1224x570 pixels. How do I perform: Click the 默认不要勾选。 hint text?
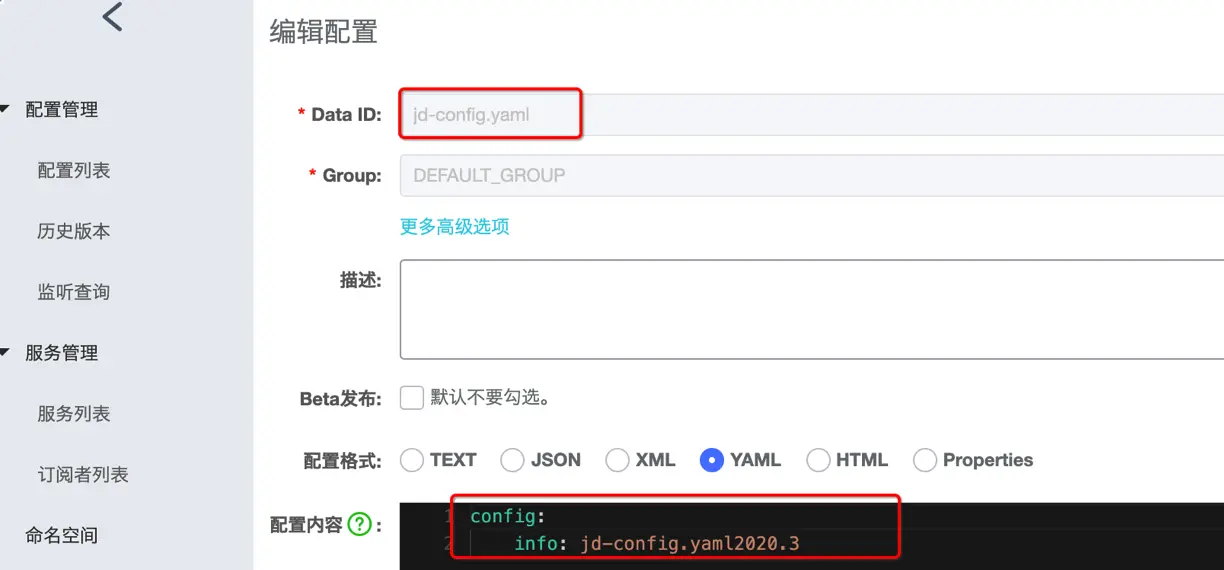pyautogui.click(x=491, y=398)
